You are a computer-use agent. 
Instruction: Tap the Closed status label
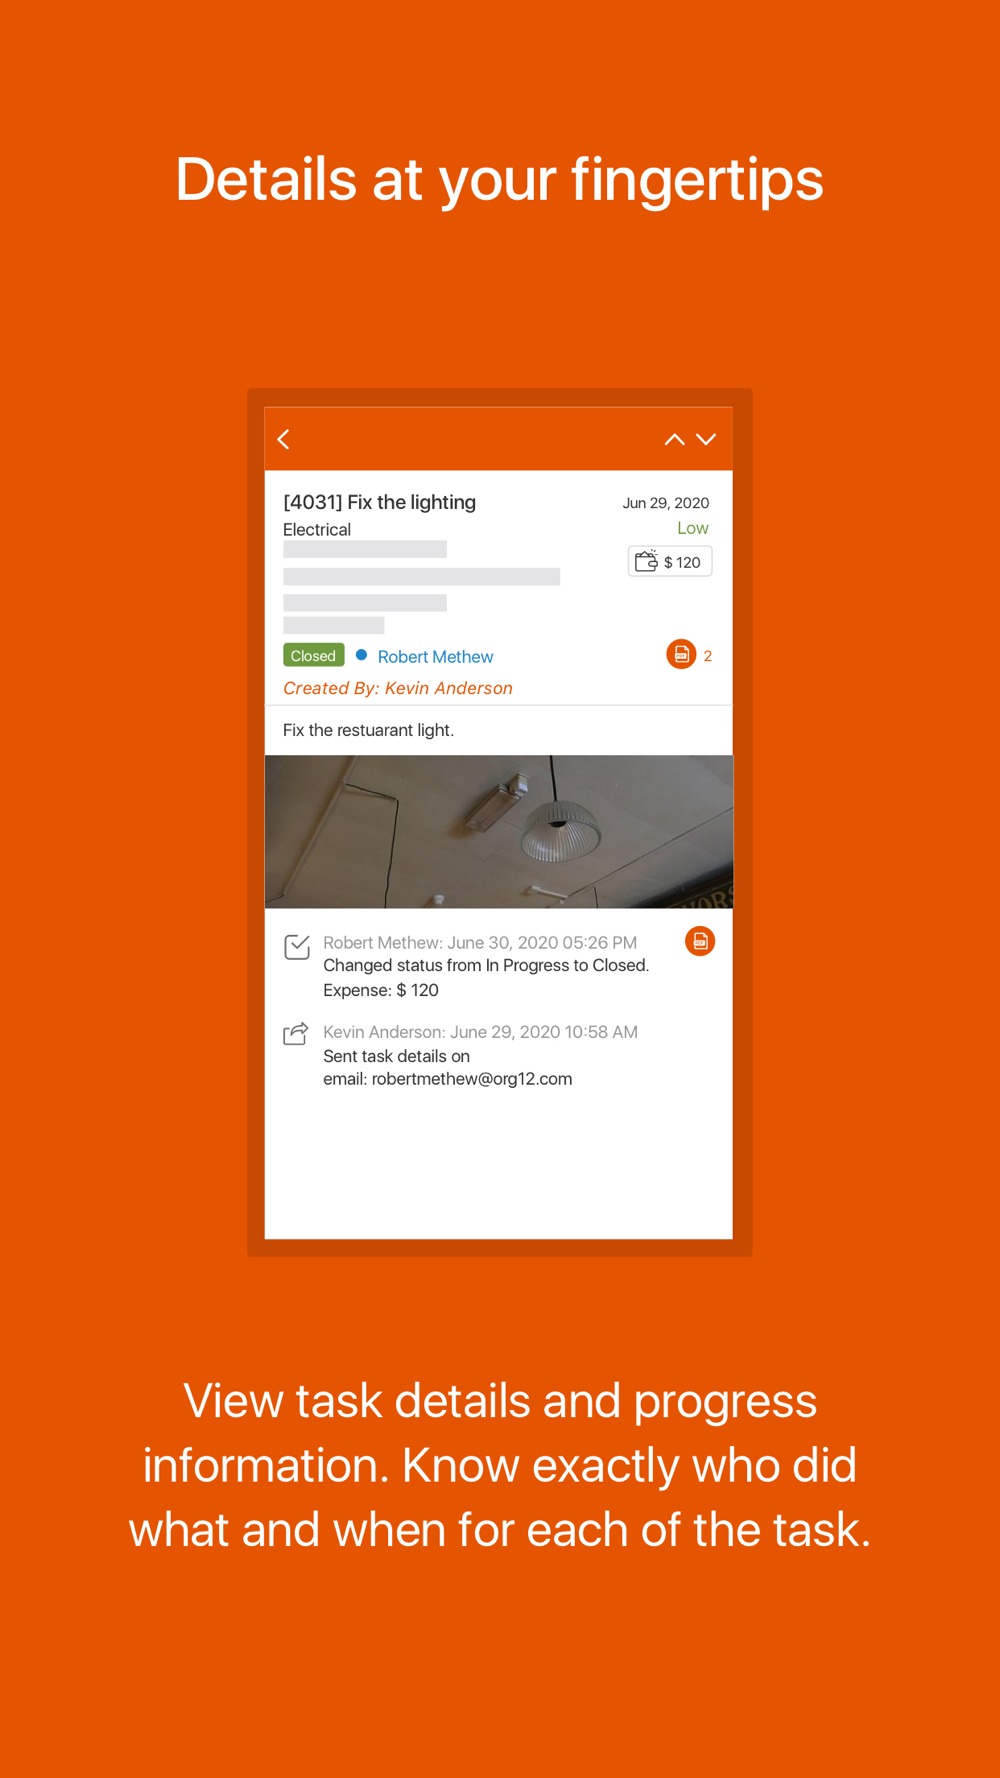(314, 656)
